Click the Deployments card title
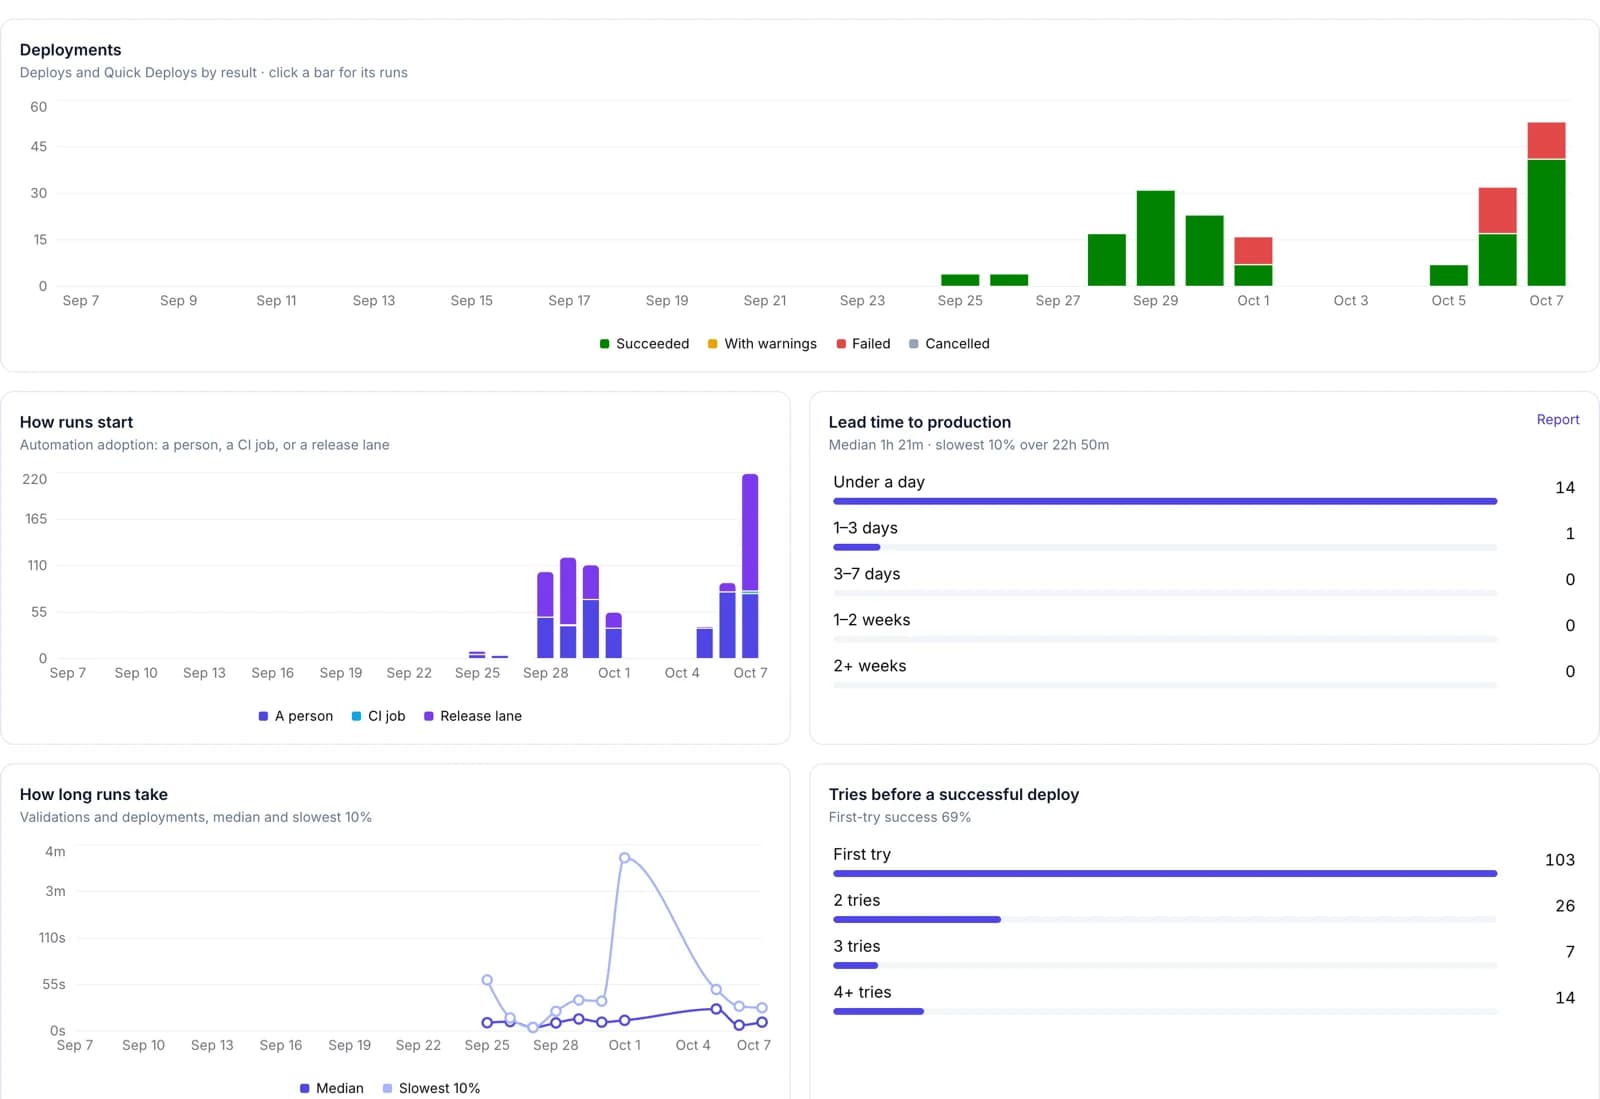The width and height of the screenshot is (1600, 1099). click(70, 50)
